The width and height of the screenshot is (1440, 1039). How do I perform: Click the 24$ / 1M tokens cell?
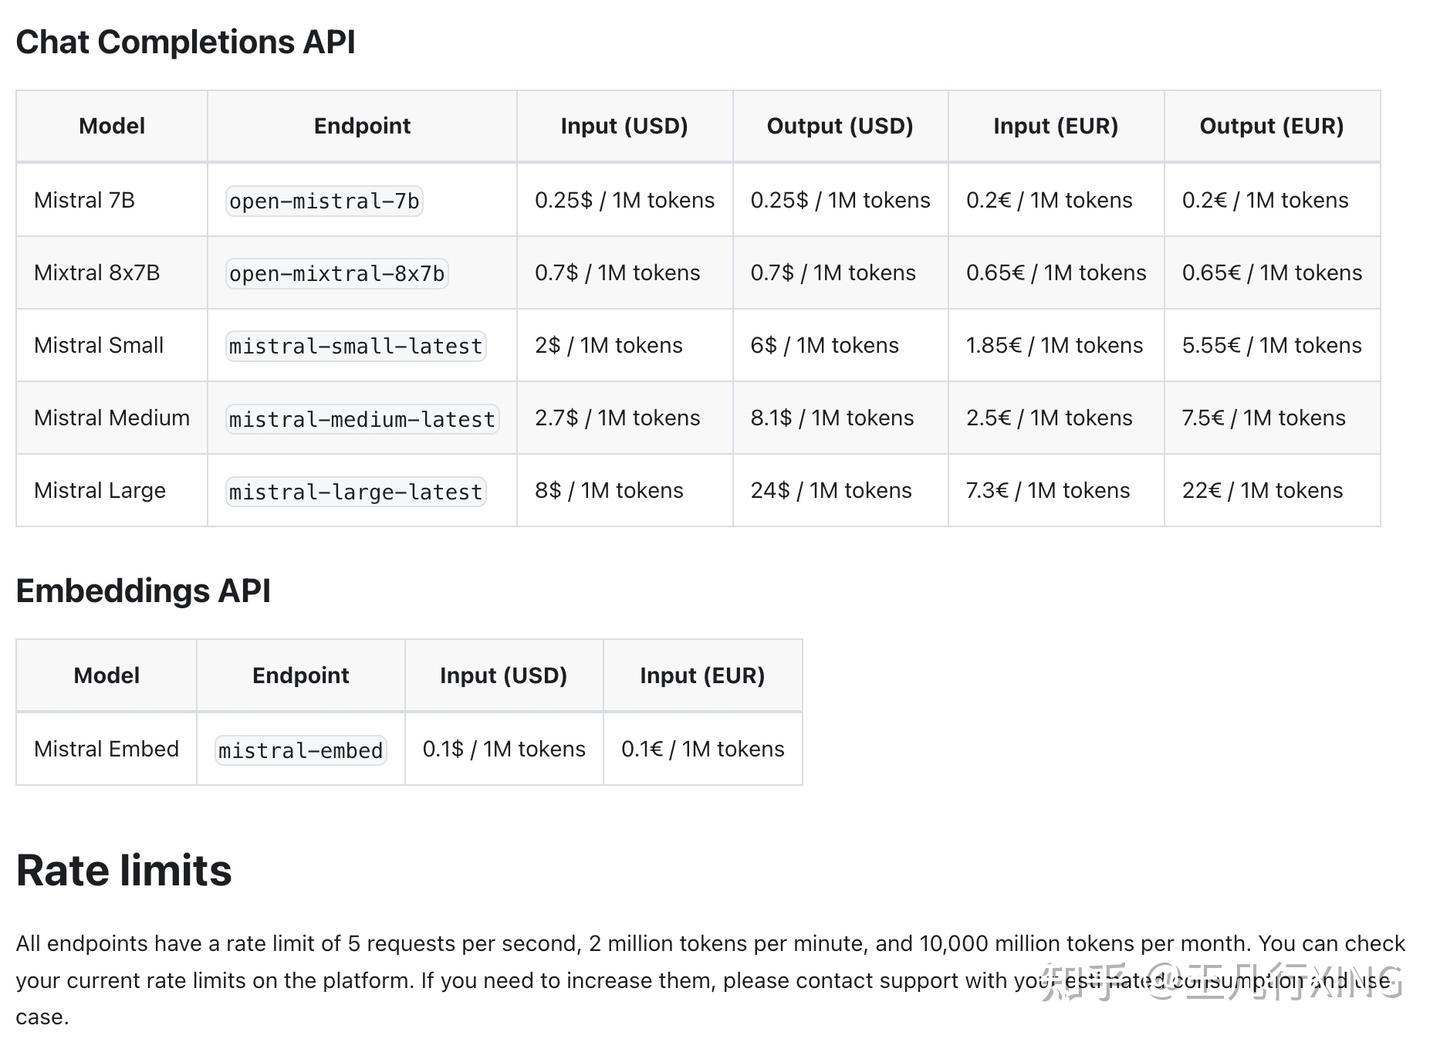point(831,491)
